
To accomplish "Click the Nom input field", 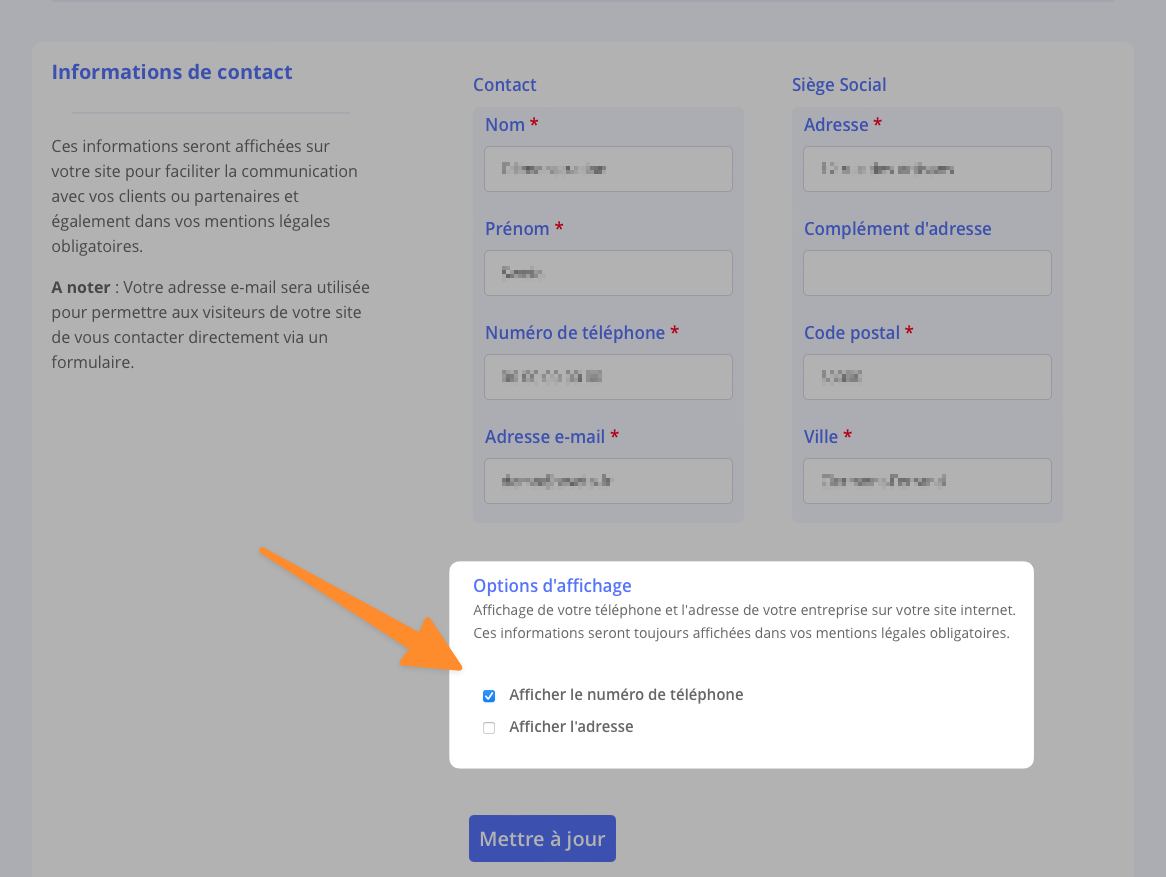I will [x=608, y=169].
